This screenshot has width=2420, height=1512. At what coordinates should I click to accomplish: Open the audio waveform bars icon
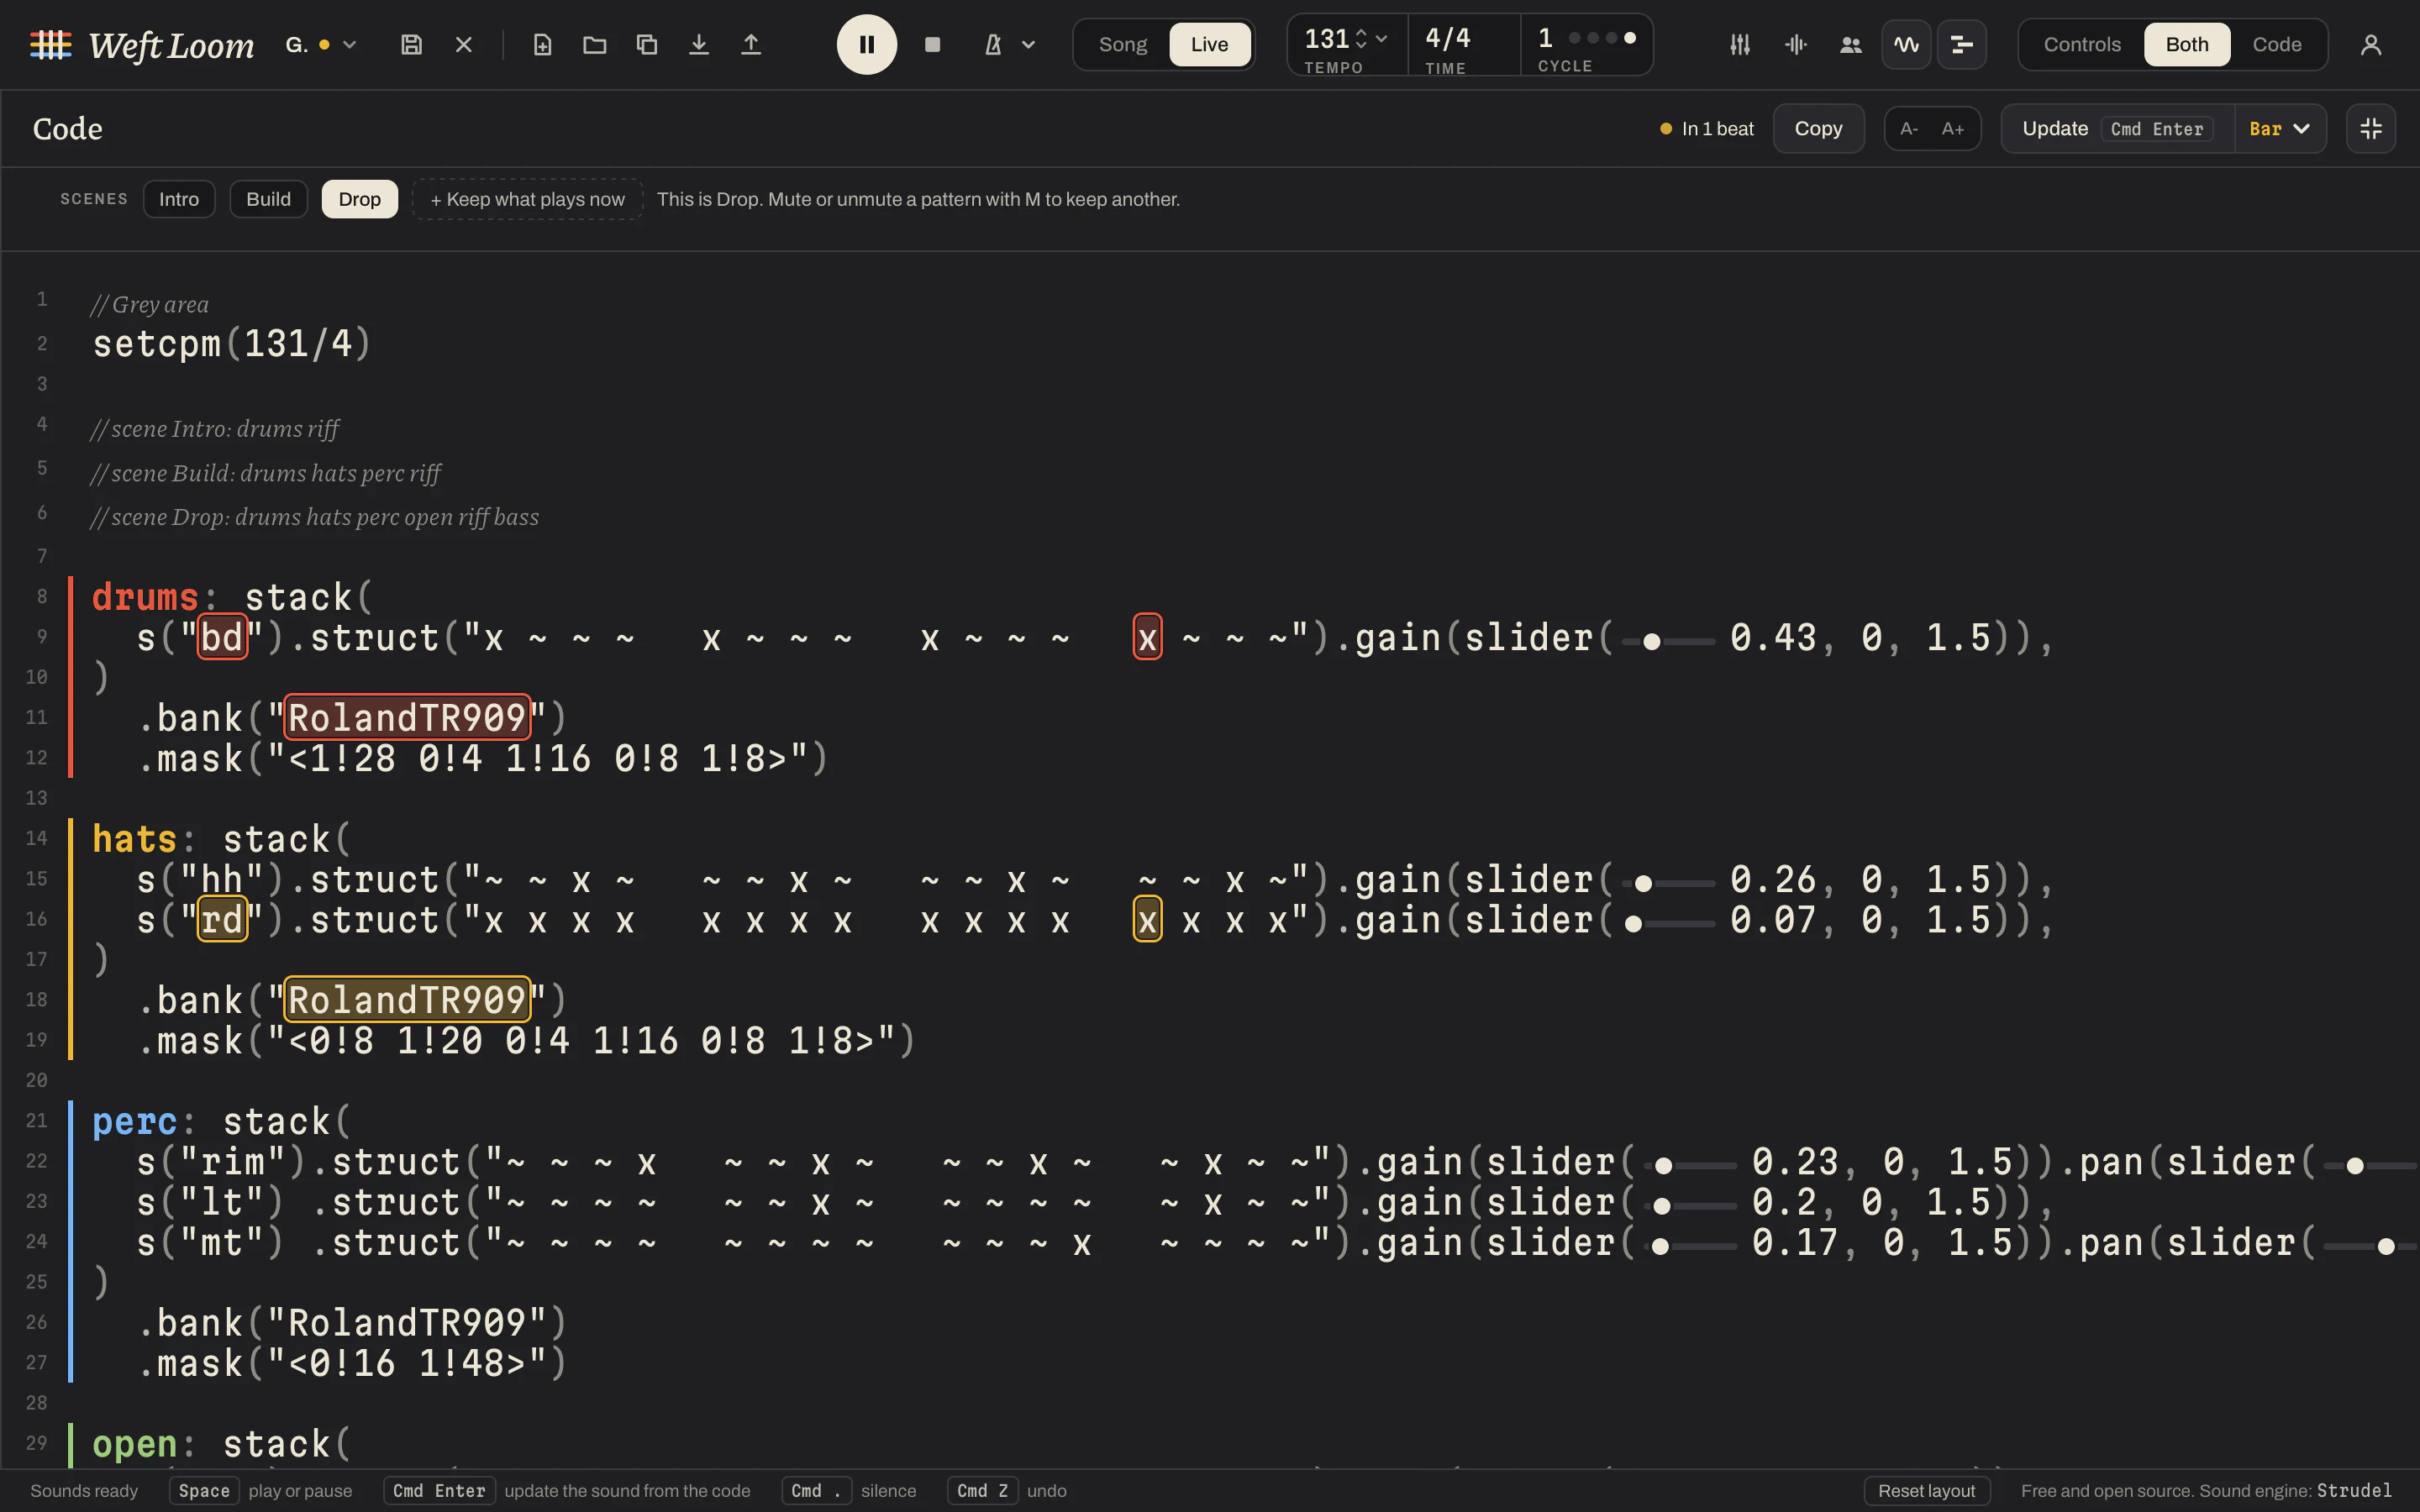coord(1796,44)
